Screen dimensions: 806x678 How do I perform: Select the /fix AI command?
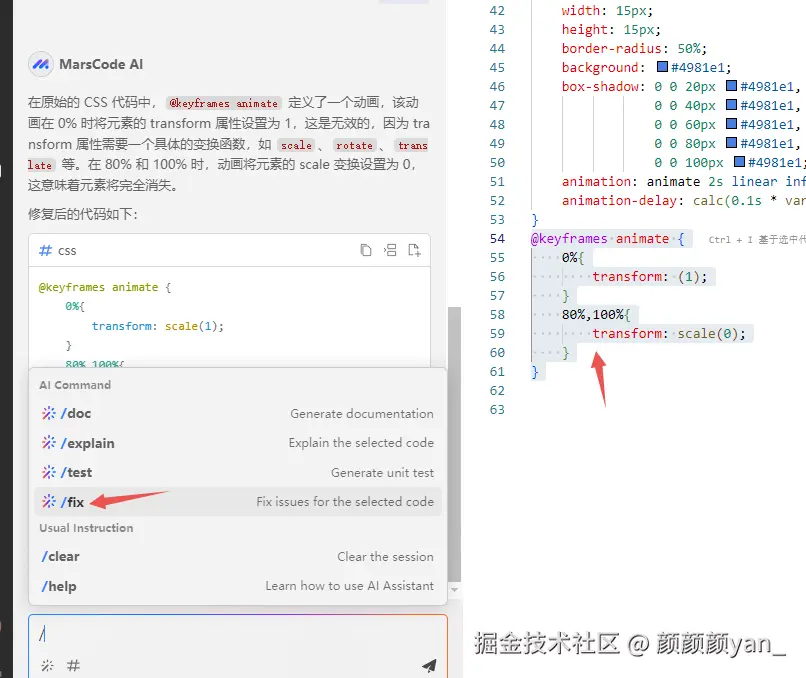[237, 502]
